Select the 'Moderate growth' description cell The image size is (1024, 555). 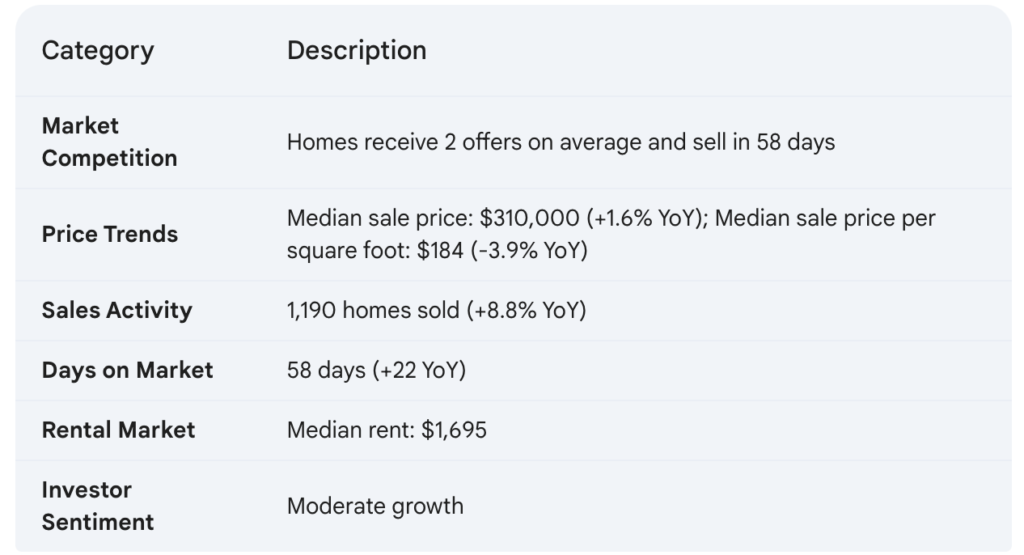375,506
